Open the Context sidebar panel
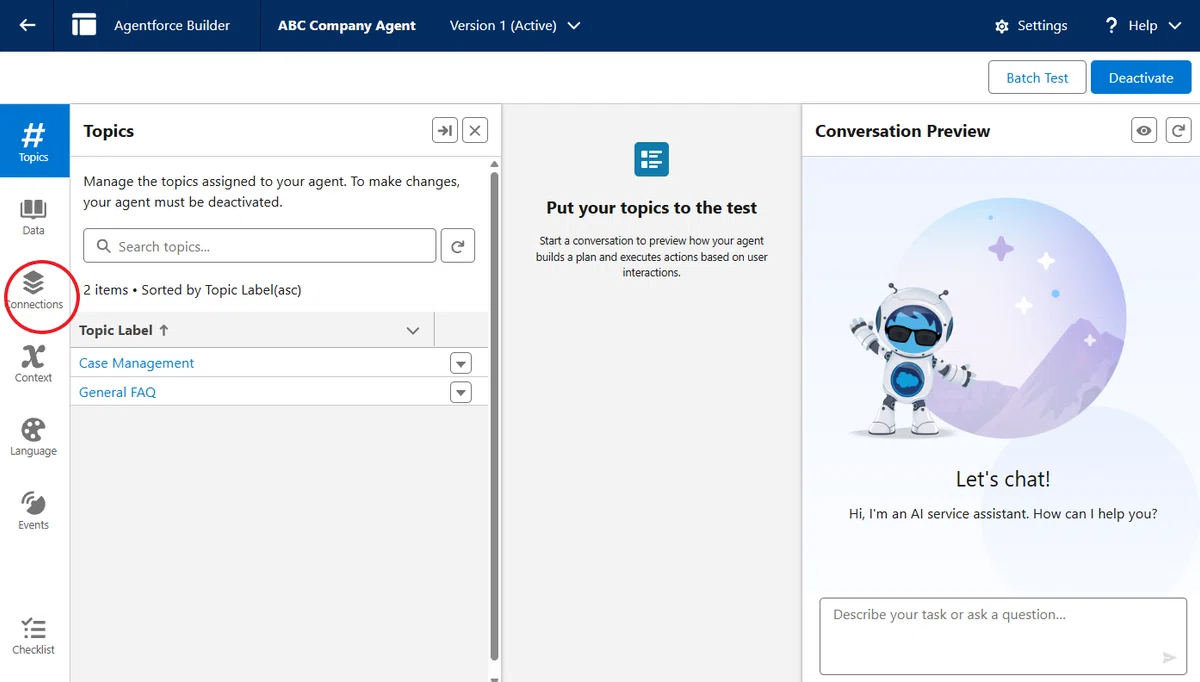Image resolution: width=1200 pixels, height=682 pixels. click(x=34, y=363)
